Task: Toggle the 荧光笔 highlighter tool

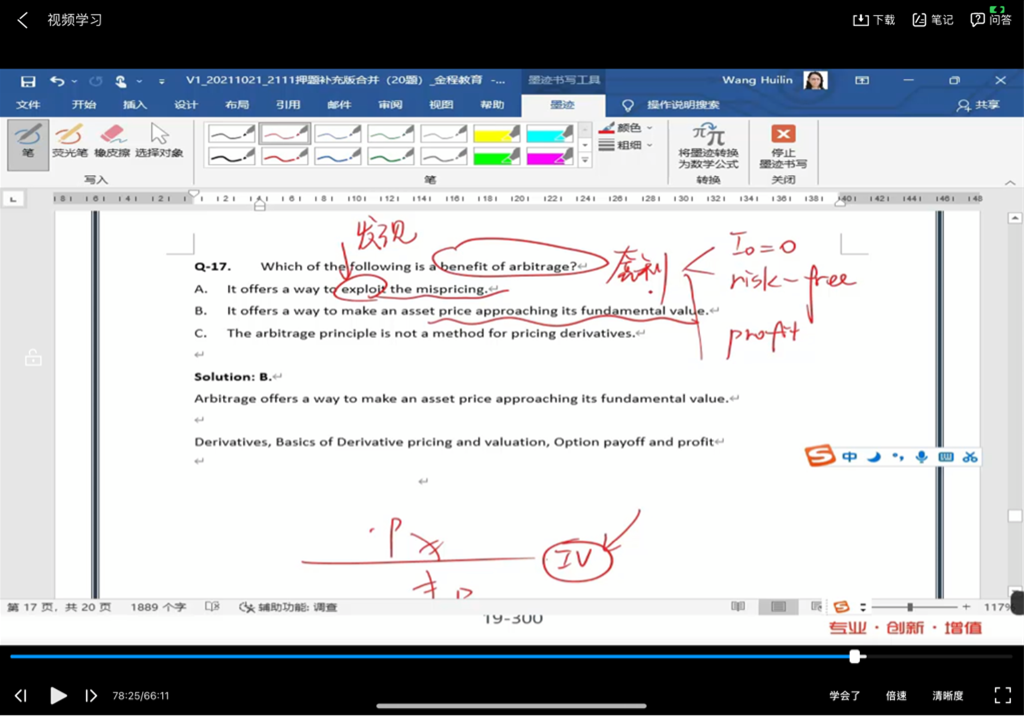Action: point(69,141)
